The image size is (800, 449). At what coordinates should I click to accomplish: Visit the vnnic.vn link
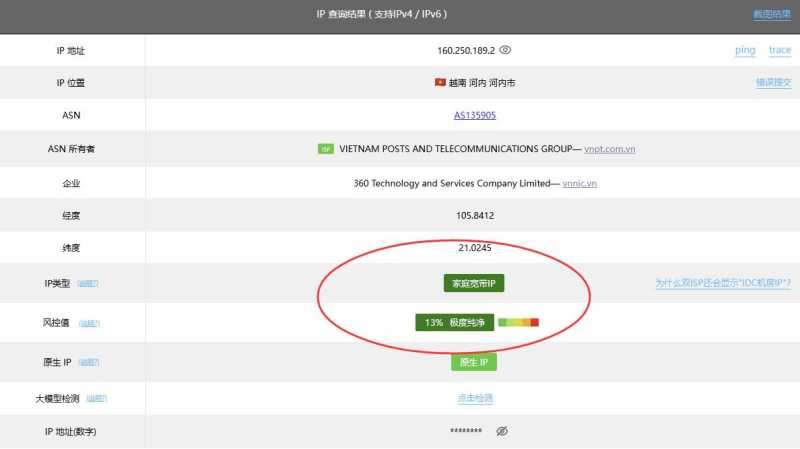point(580,184)
